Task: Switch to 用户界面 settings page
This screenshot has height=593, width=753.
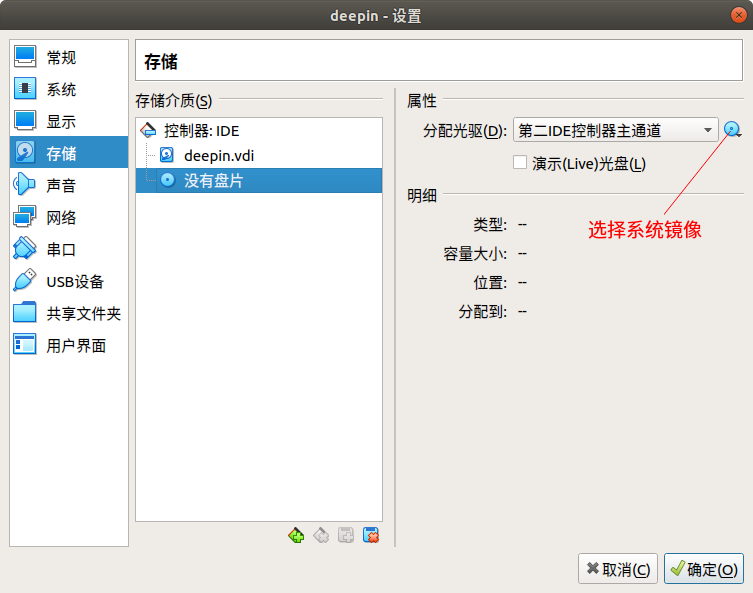Action: pyautogui.click(x=69, y=345)
